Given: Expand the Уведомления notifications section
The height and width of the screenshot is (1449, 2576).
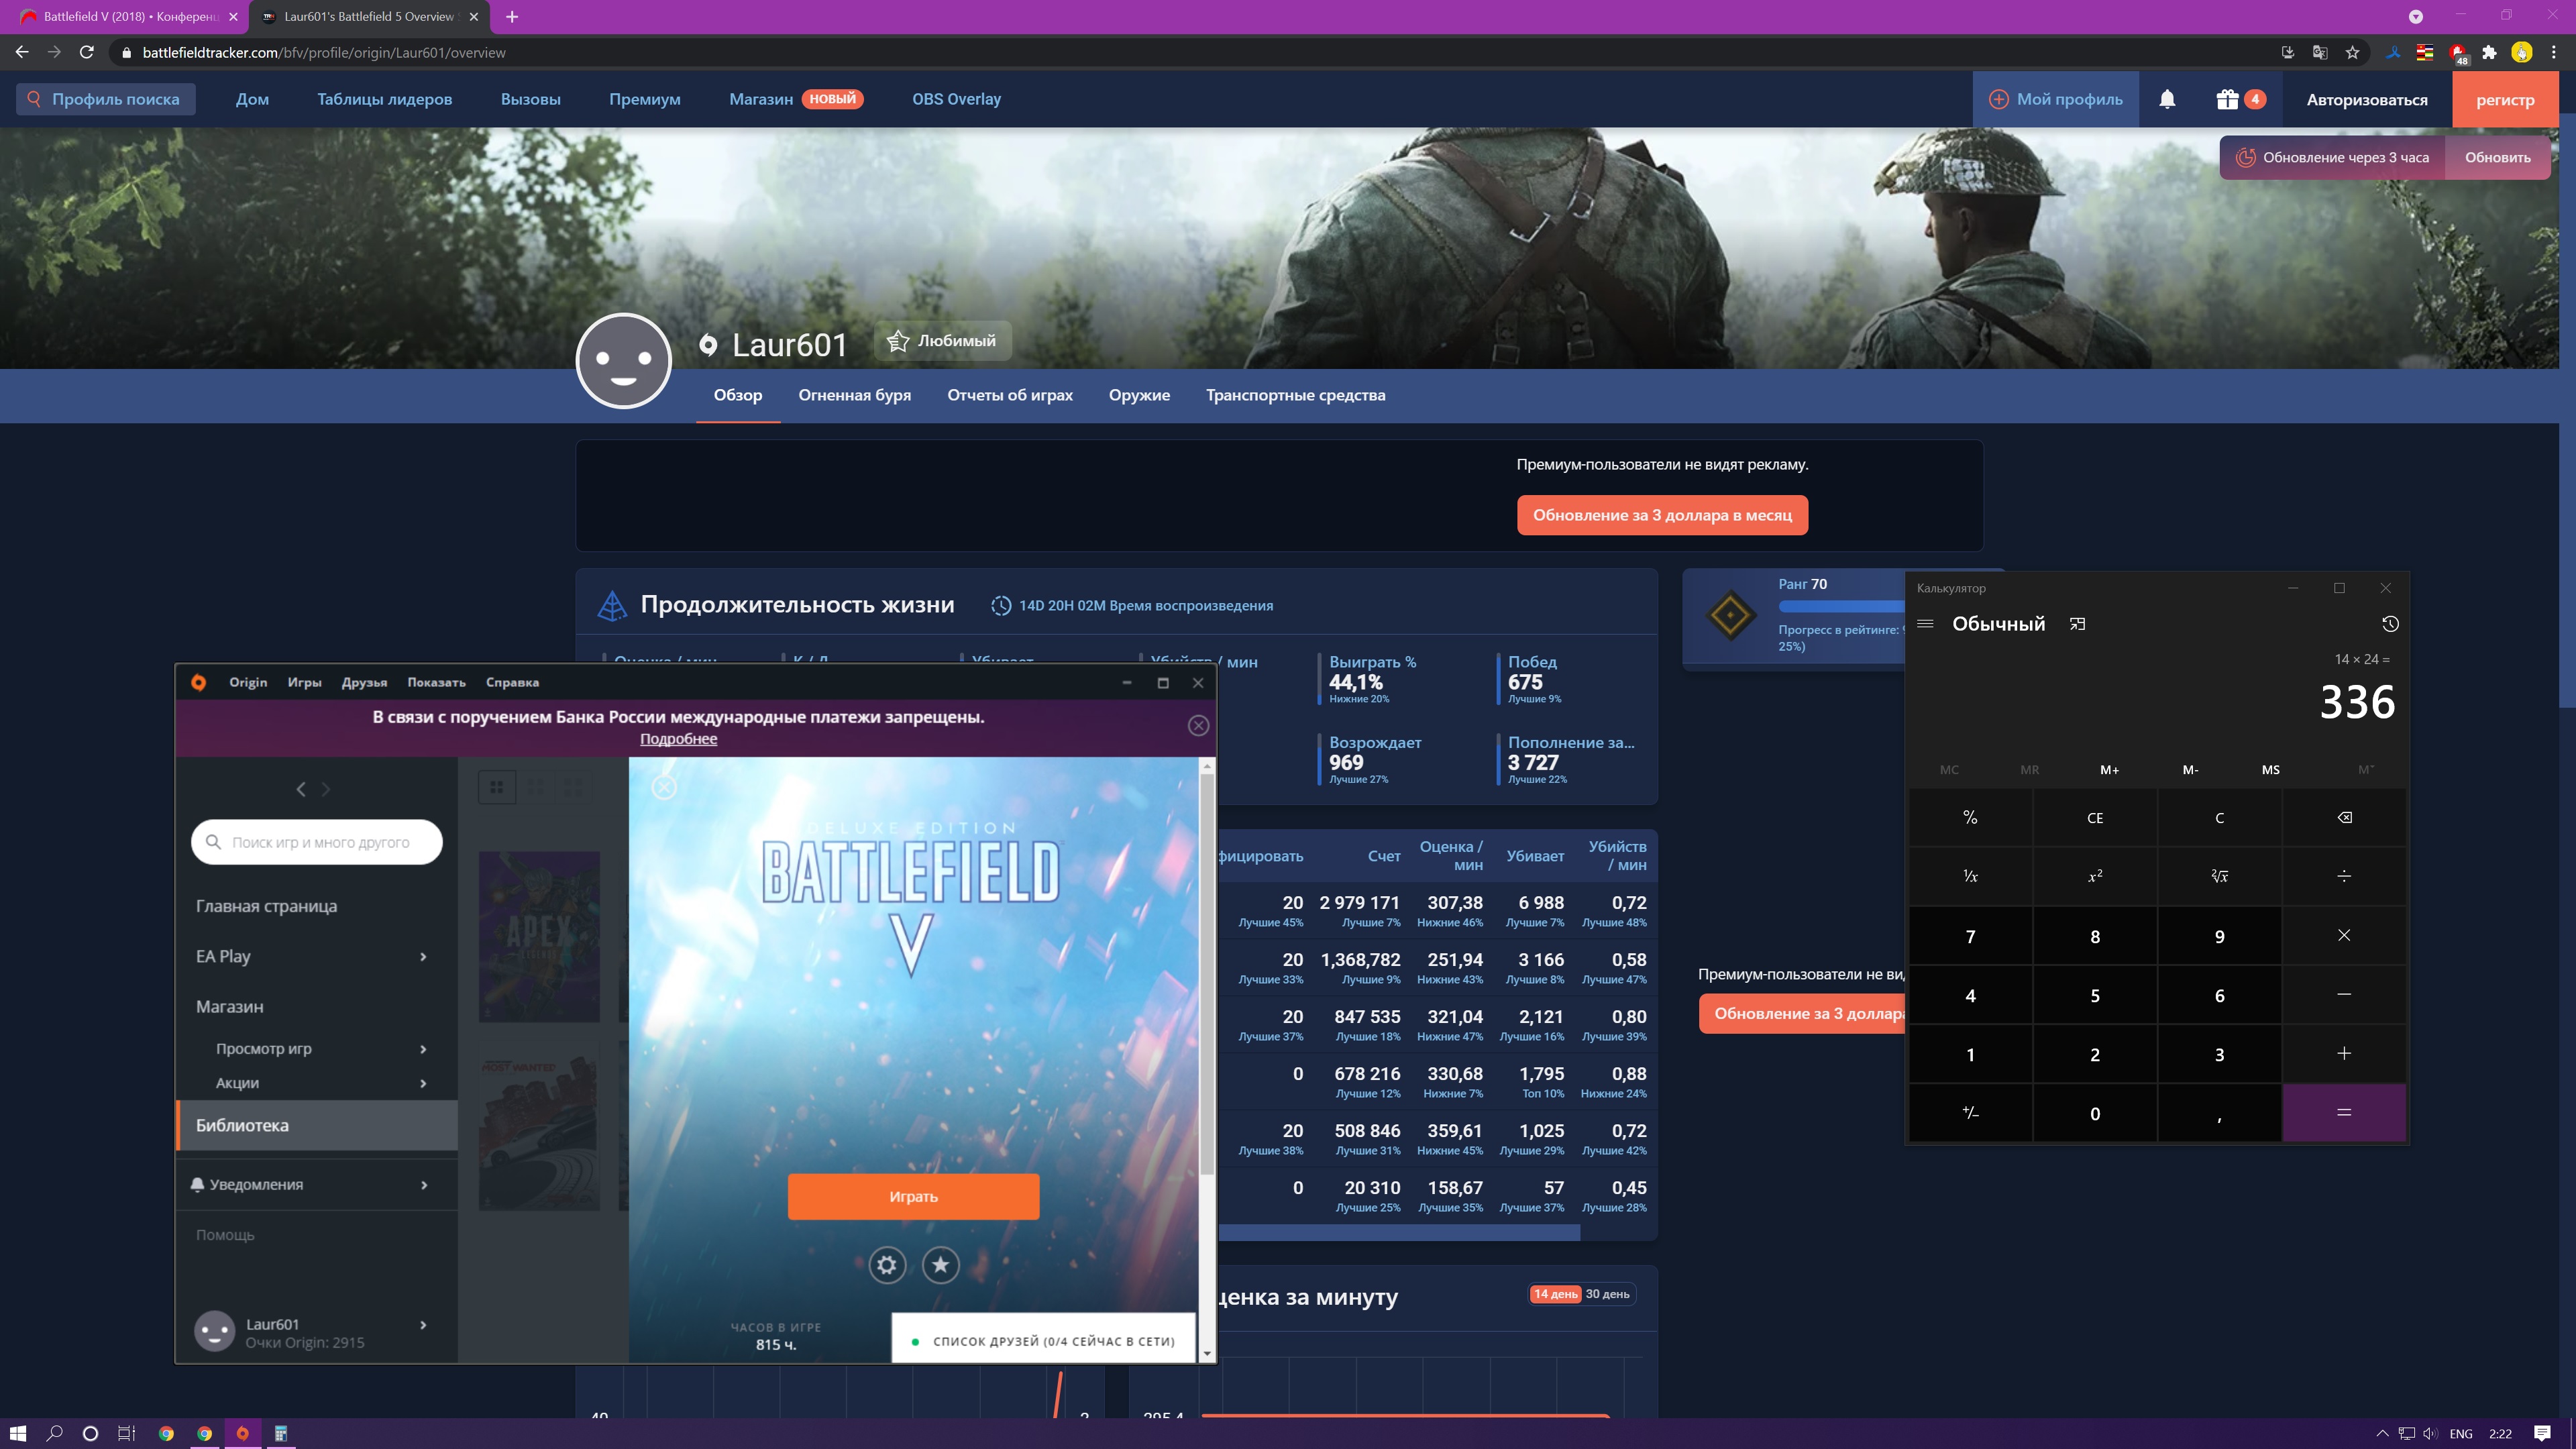Looking at the screenshot, I should [424, 1185].
